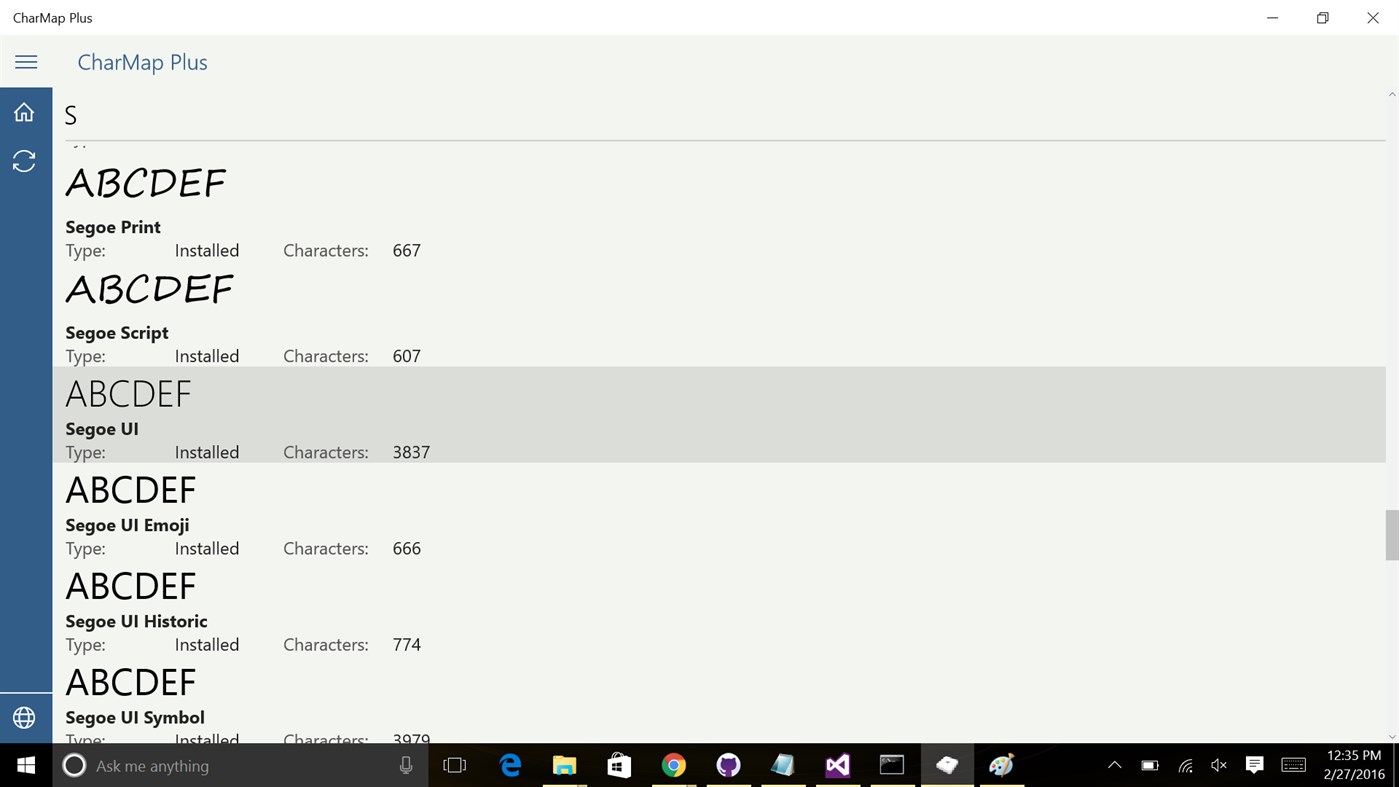Expand hidden system tray icons

pos(1114,765)
